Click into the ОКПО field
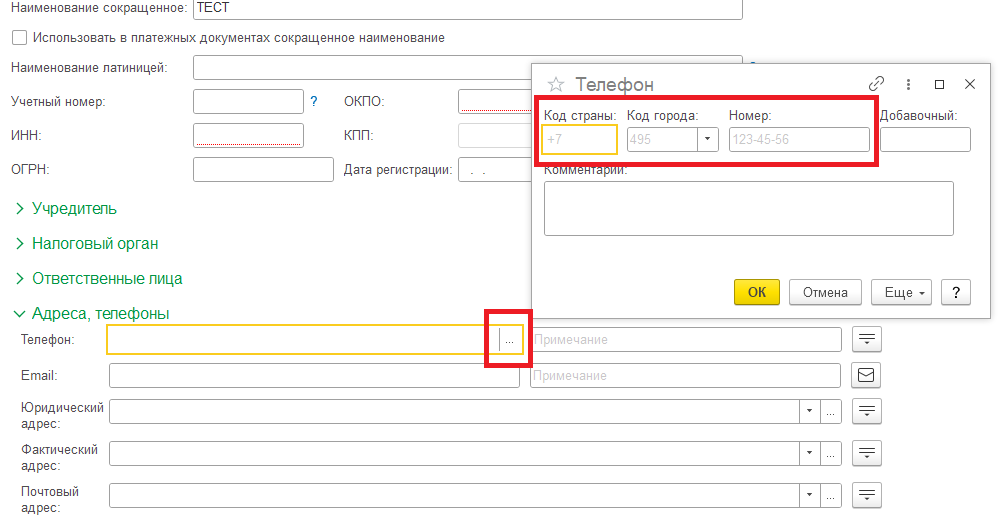 pos(495,101)
